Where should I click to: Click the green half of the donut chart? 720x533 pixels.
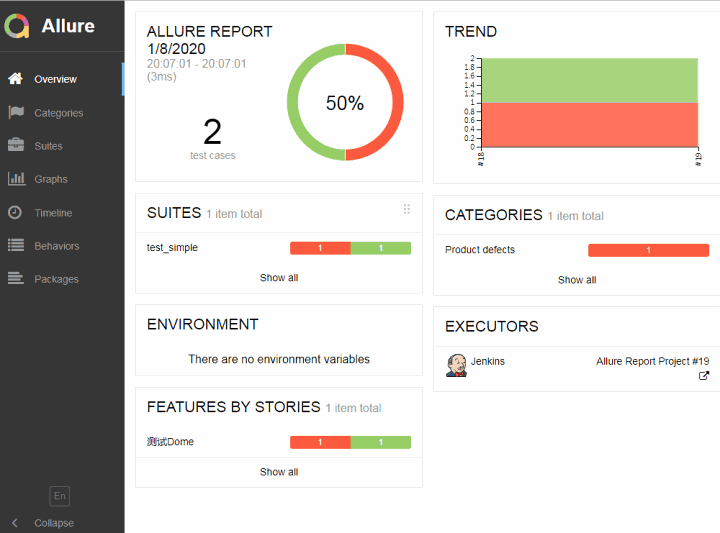(x=292, y=102)
